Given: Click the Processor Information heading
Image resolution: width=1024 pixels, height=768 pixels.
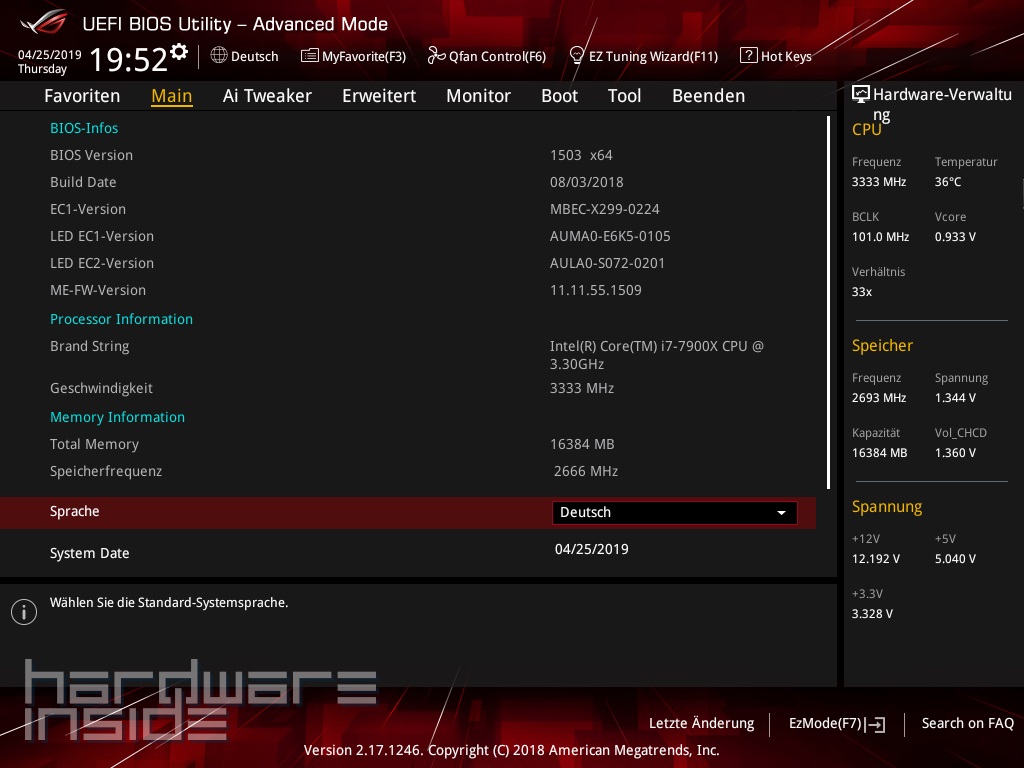Looking at the screenshot, I should 121,319.
